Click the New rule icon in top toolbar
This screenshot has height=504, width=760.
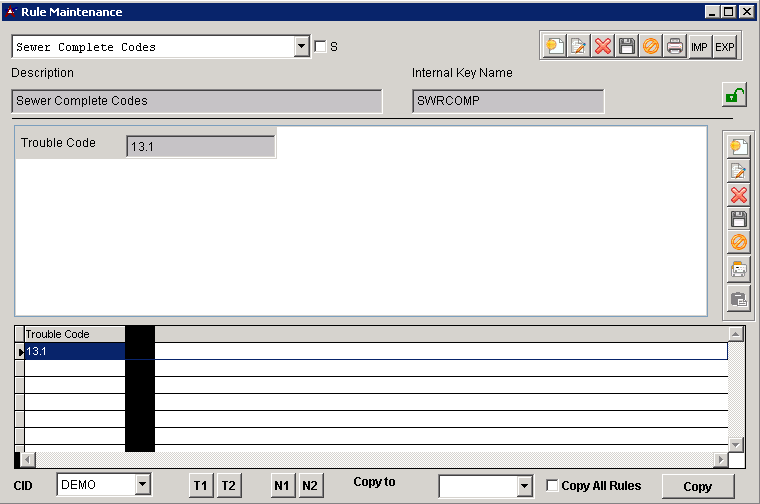(x=553, y=47)
